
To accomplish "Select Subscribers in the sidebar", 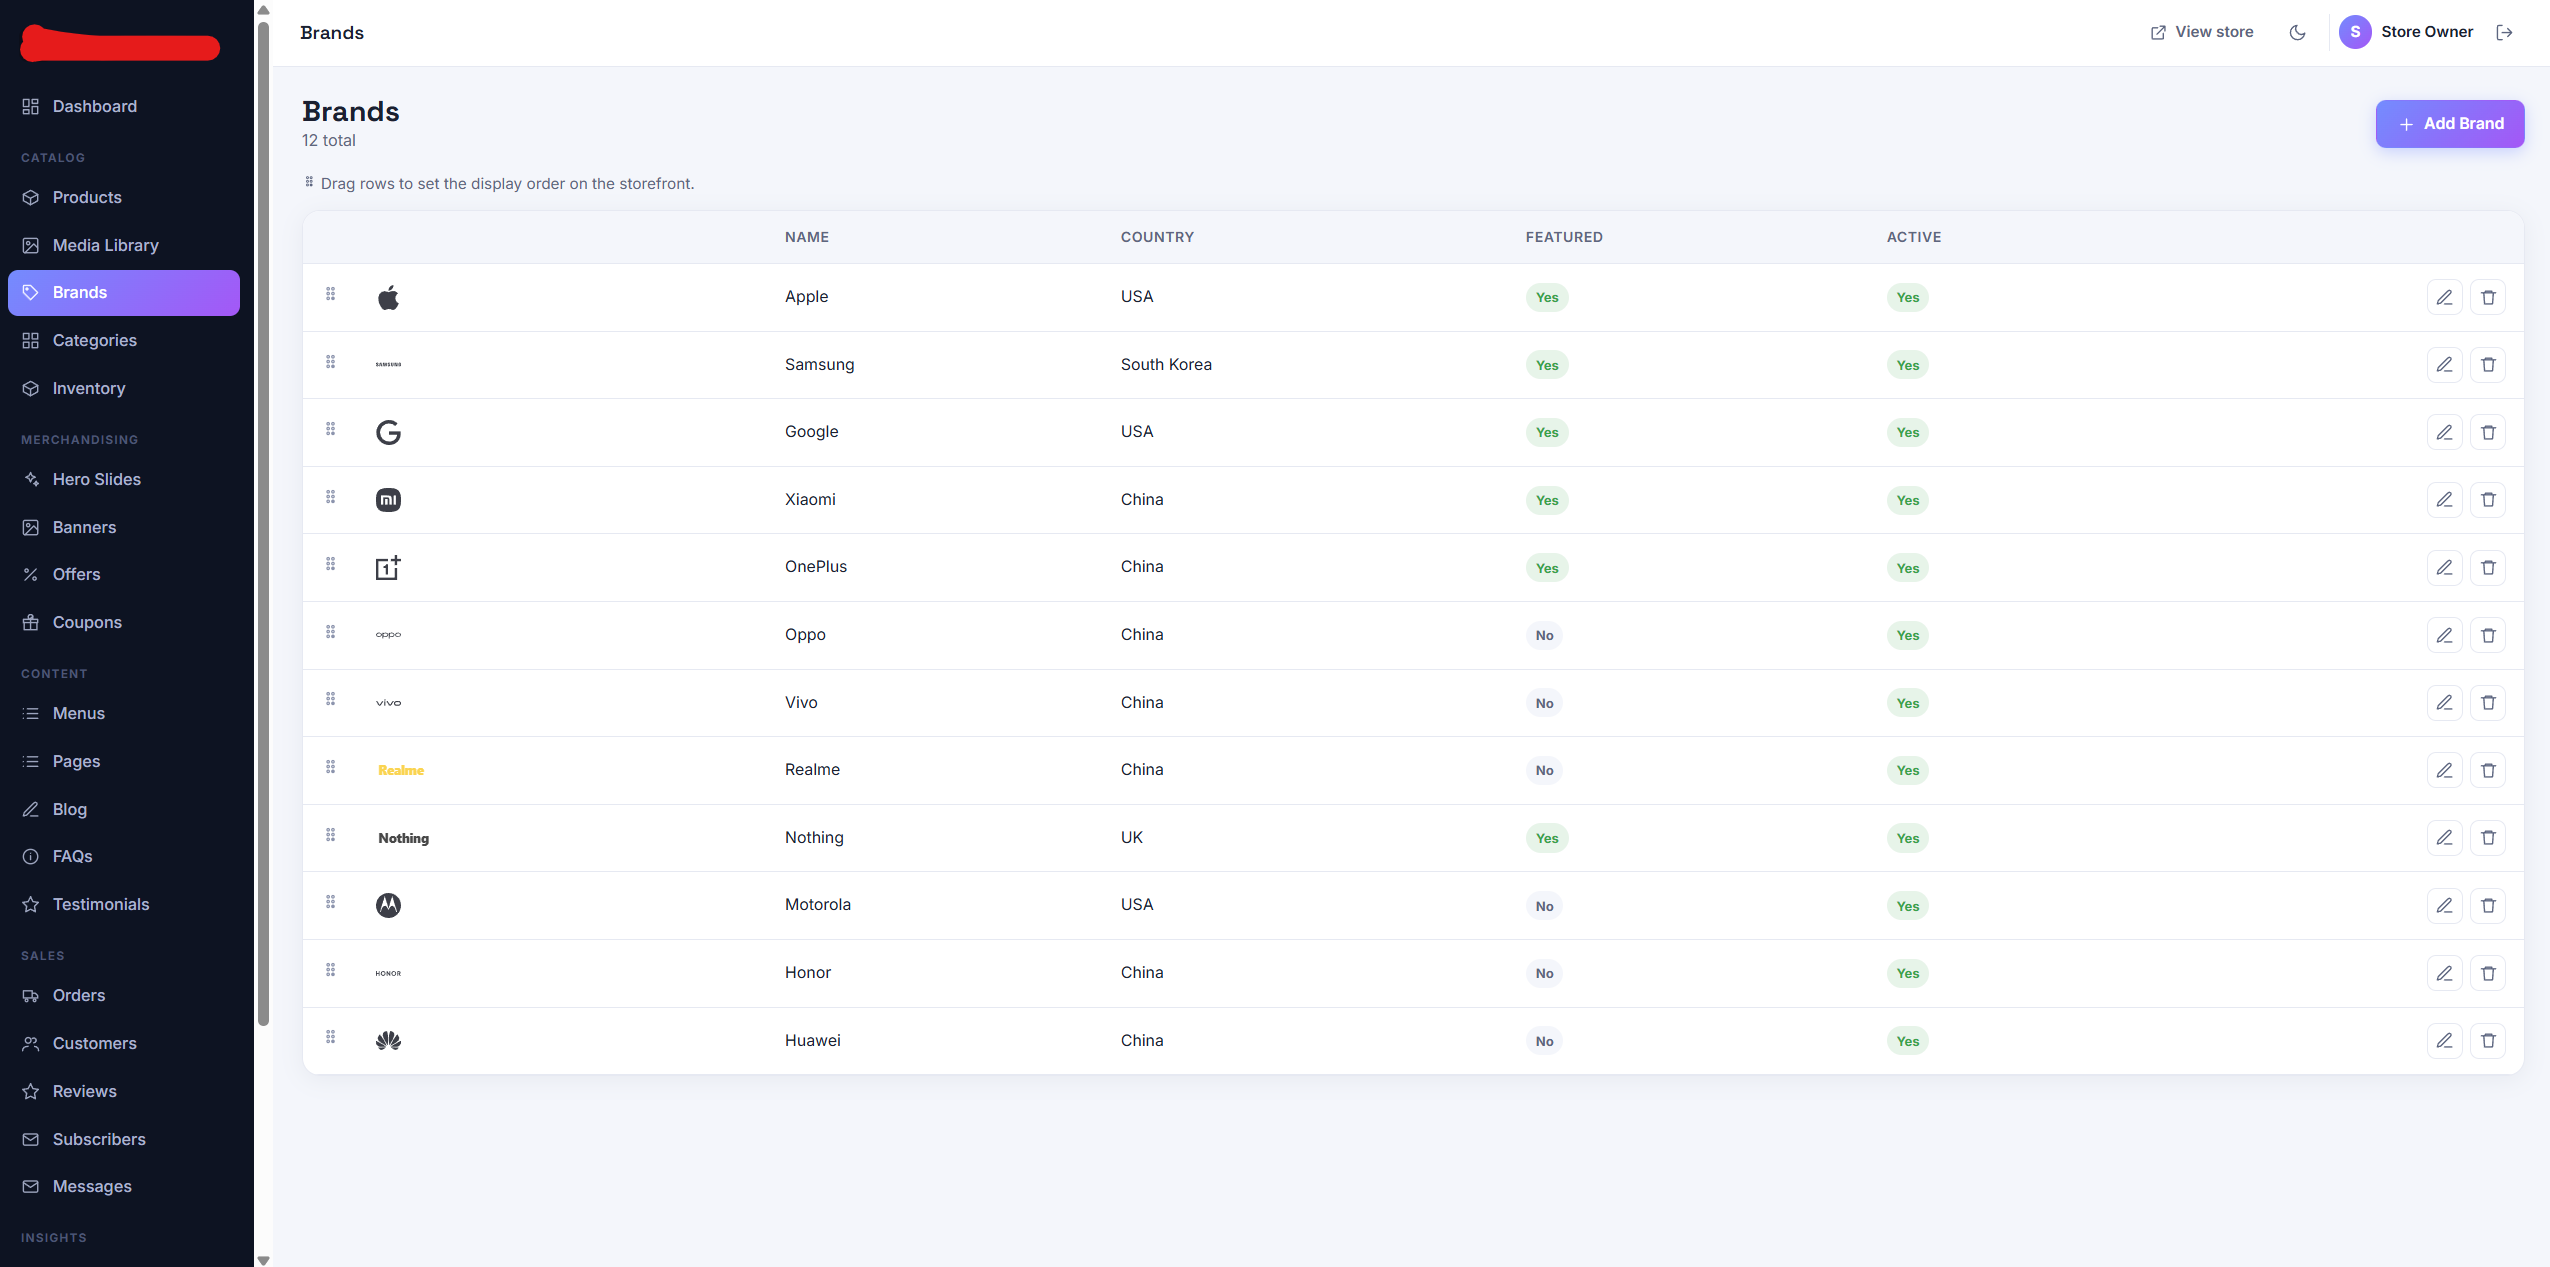I will (x=124, y=1140).
